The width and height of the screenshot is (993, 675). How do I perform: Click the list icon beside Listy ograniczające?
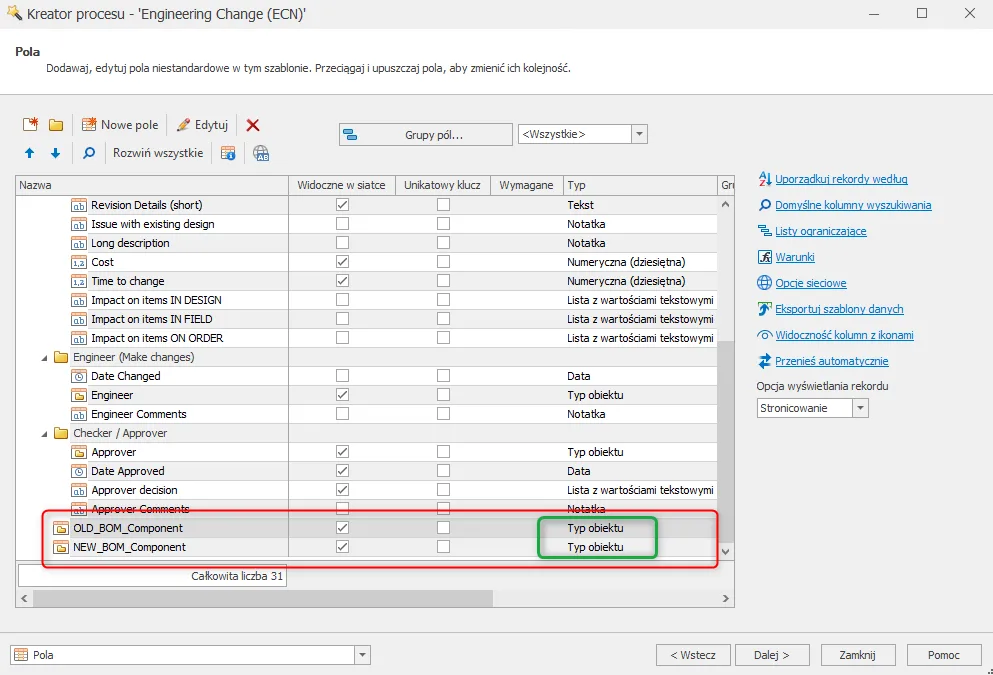pyautogui.click(x=764, y=231)
